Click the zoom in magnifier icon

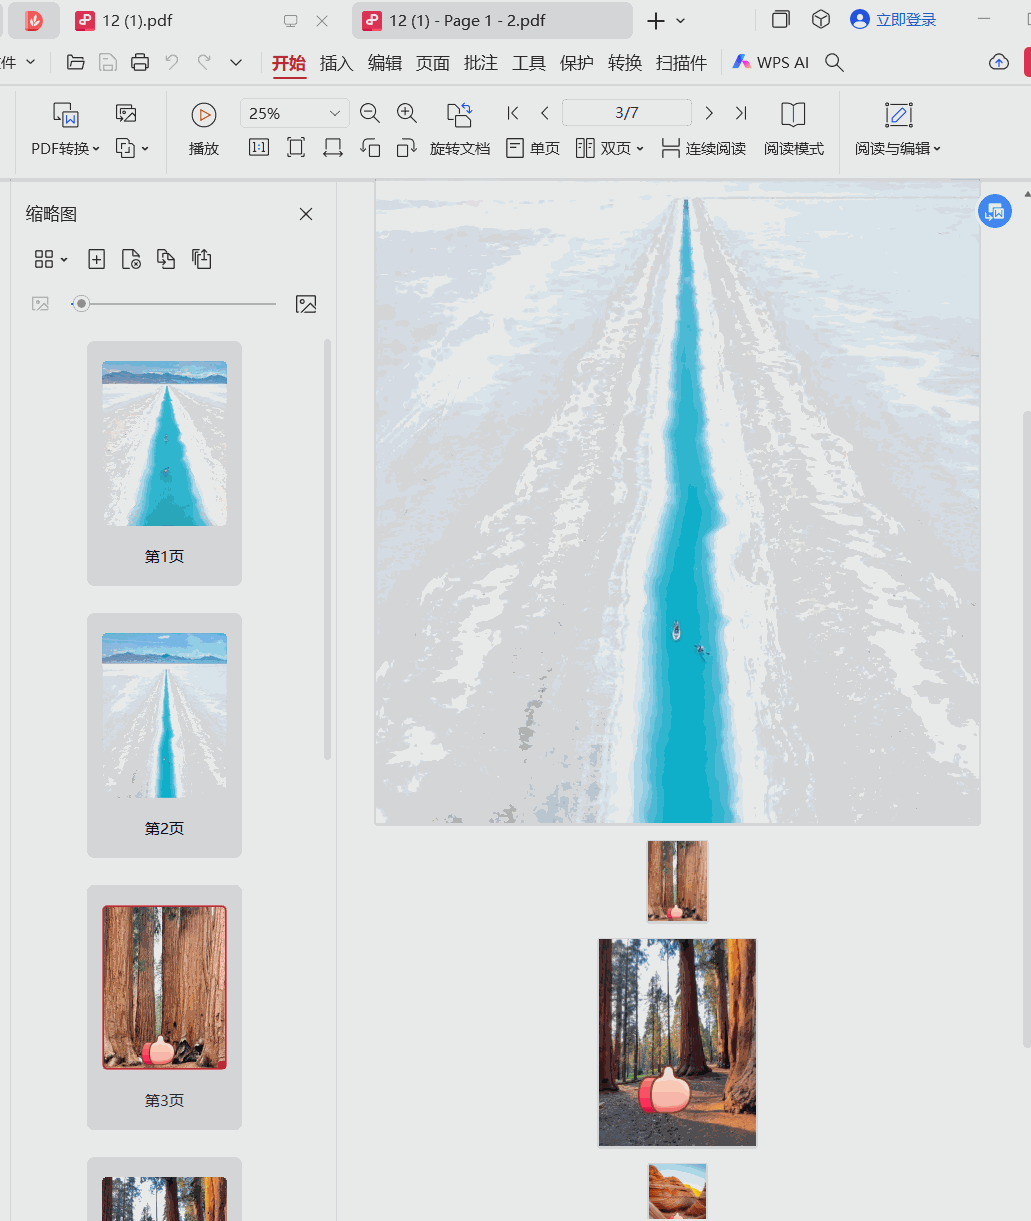click(x=407, y=113)
